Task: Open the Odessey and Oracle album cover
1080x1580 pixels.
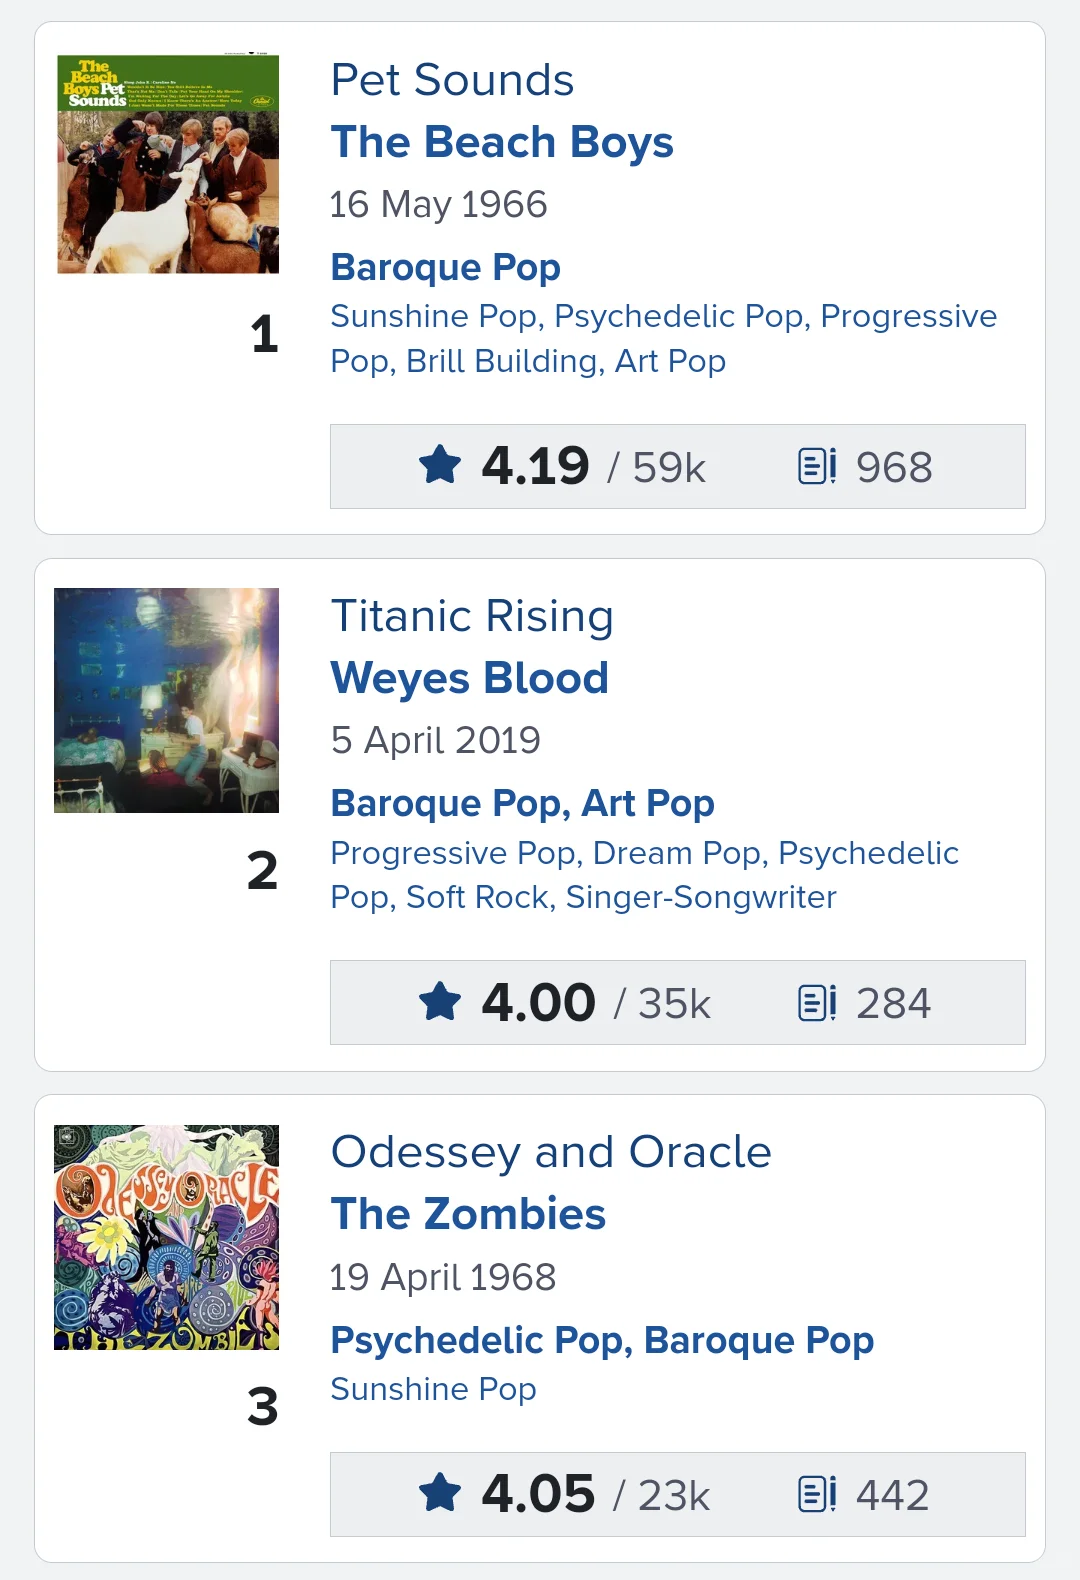Action: (166, 1237)
